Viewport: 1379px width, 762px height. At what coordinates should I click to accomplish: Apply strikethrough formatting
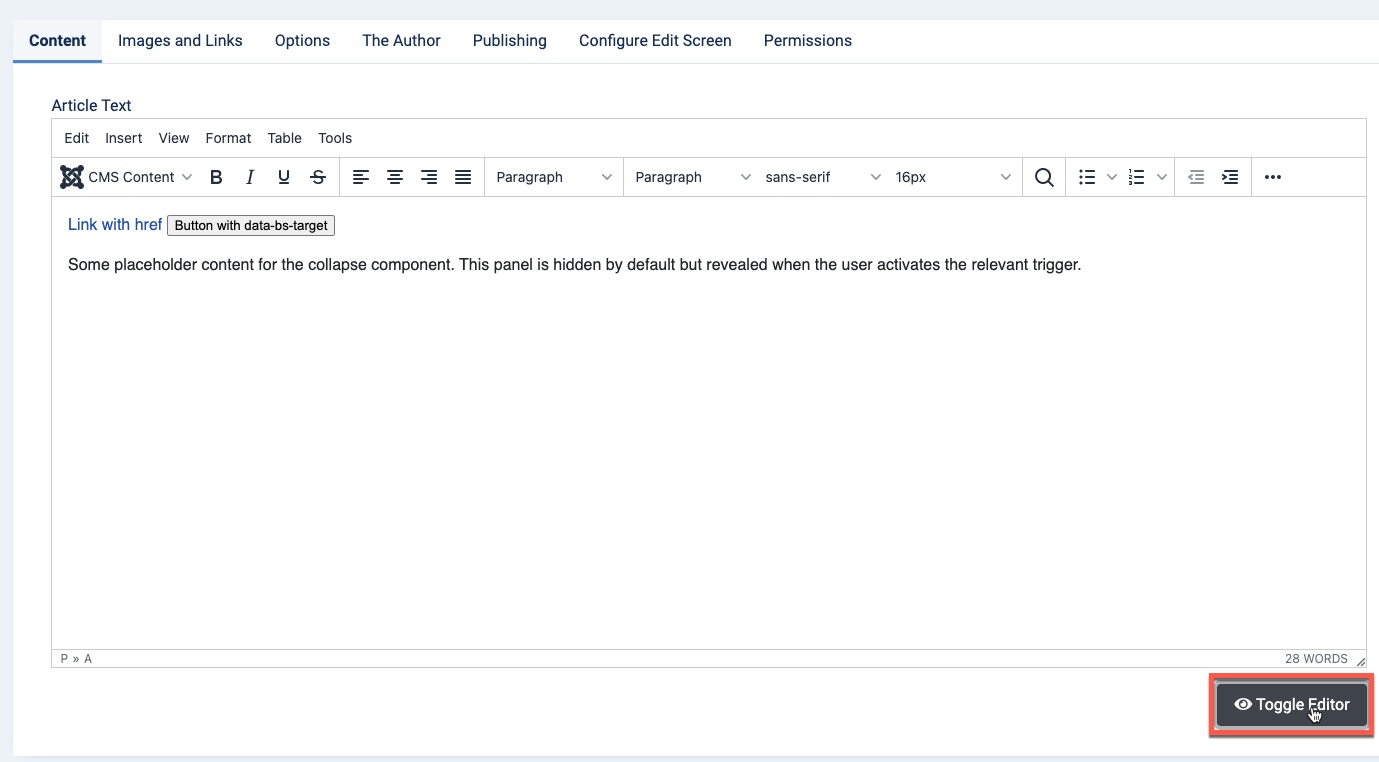pyautogui.click(x=318, y=177)
